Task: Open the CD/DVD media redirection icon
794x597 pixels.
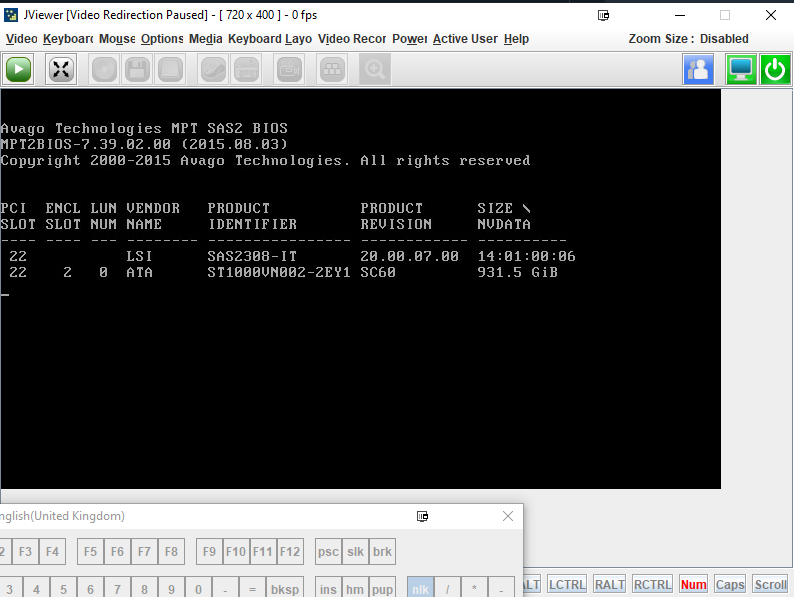Action: (x=104, y=69)
